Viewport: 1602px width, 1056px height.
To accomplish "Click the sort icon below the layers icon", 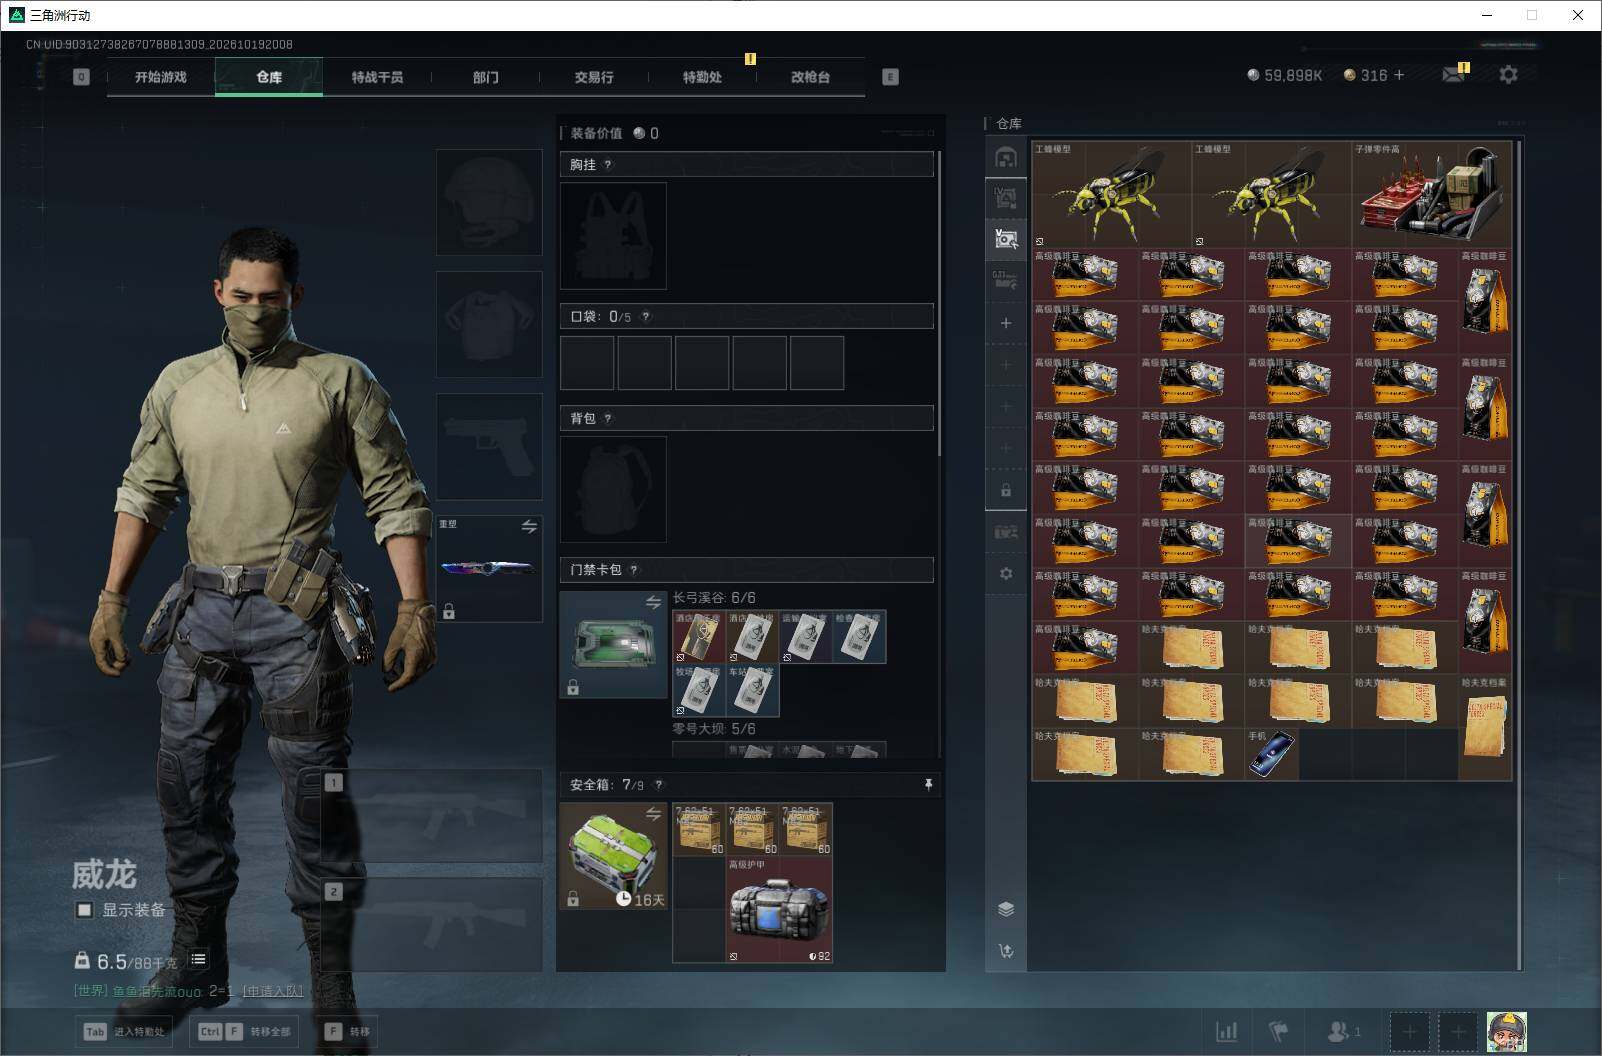I will point(1006,951).
